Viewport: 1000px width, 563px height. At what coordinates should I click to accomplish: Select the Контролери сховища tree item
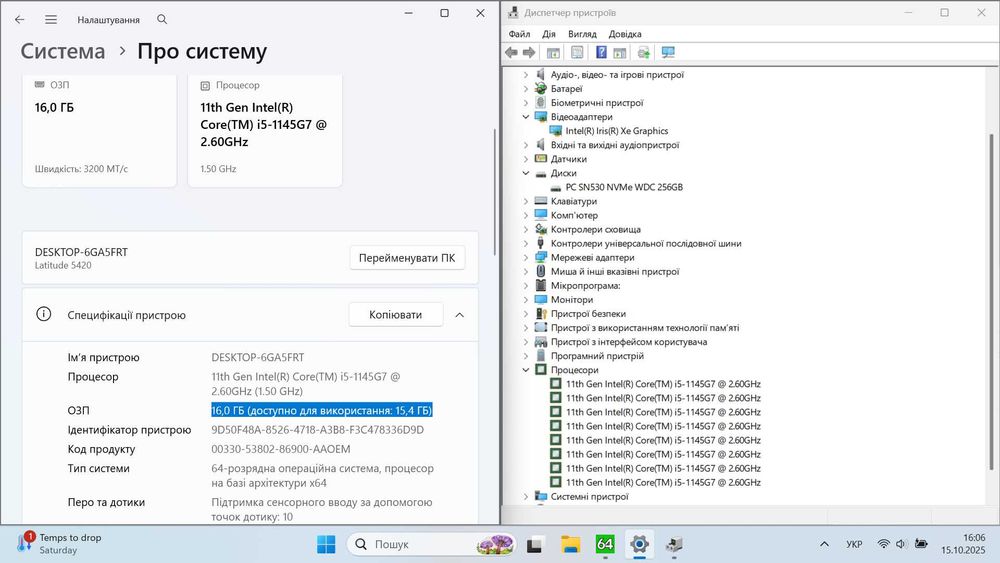pyautogui.click(x=596, y=229)
